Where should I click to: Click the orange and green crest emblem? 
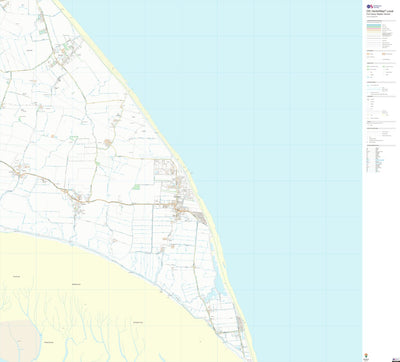click(366, 356)
